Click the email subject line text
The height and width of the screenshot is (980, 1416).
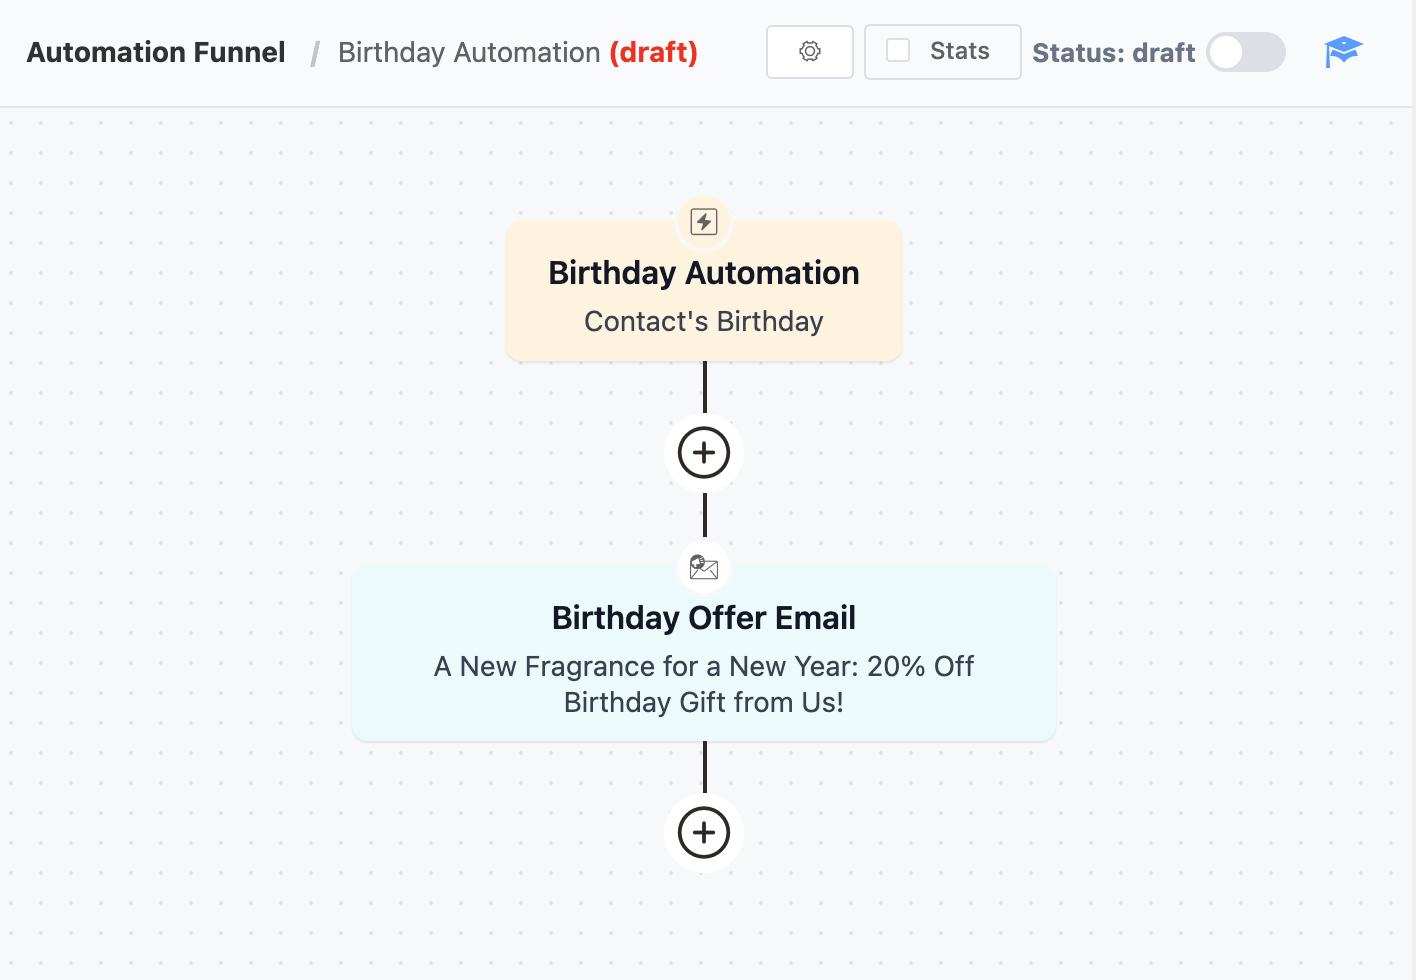[x=703, y=684]
